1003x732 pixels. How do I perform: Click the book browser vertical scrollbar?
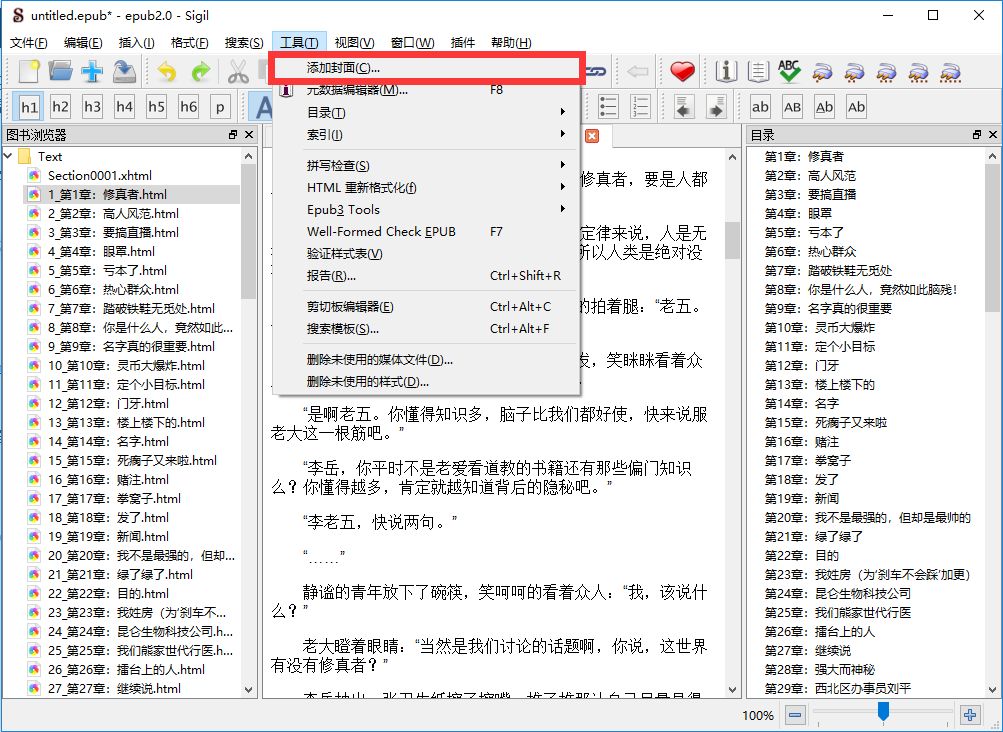click(249, 230)
